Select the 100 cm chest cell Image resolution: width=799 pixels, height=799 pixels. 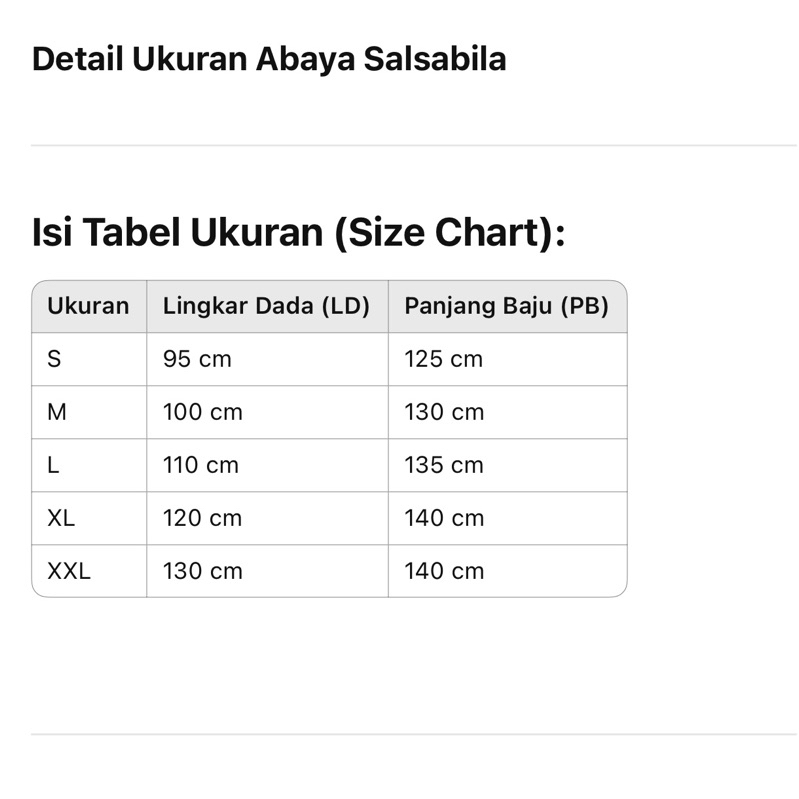click(203, 412)
